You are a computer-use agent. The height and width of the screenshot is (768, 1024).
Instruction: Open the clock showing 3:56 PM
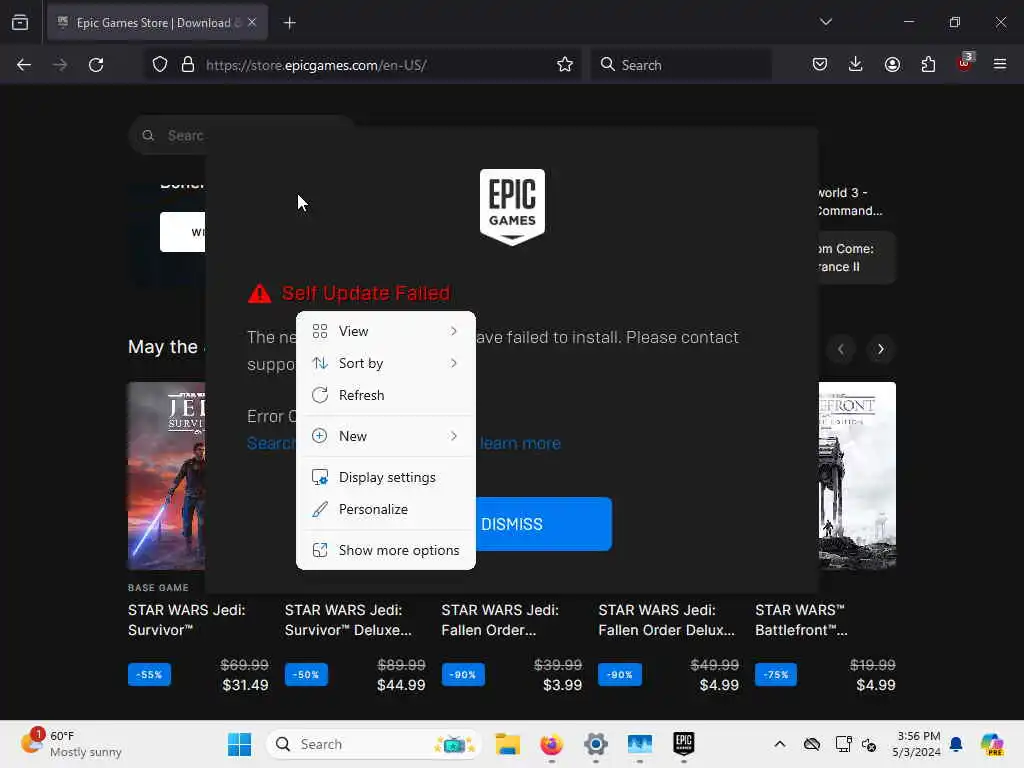pos(917,744)
